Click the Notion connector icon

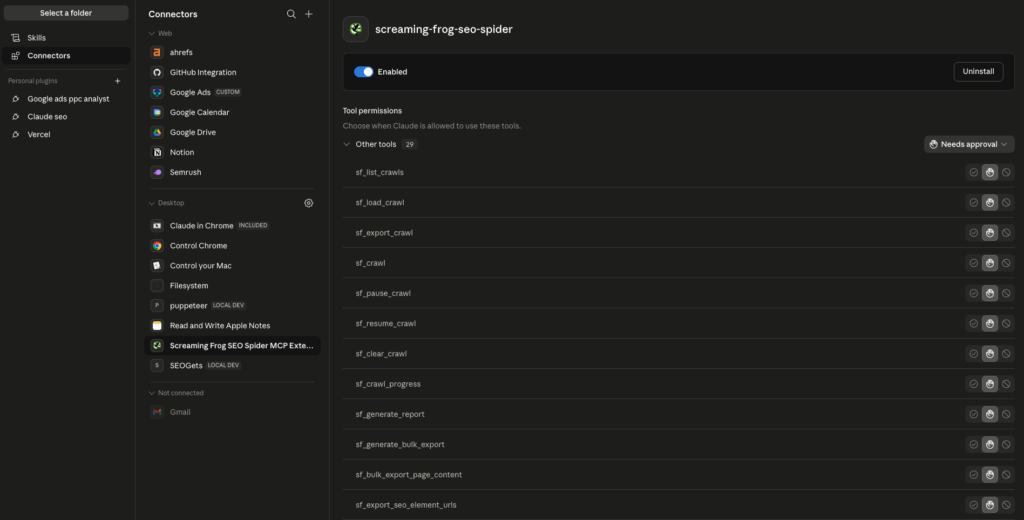click(x=157, y=152)
